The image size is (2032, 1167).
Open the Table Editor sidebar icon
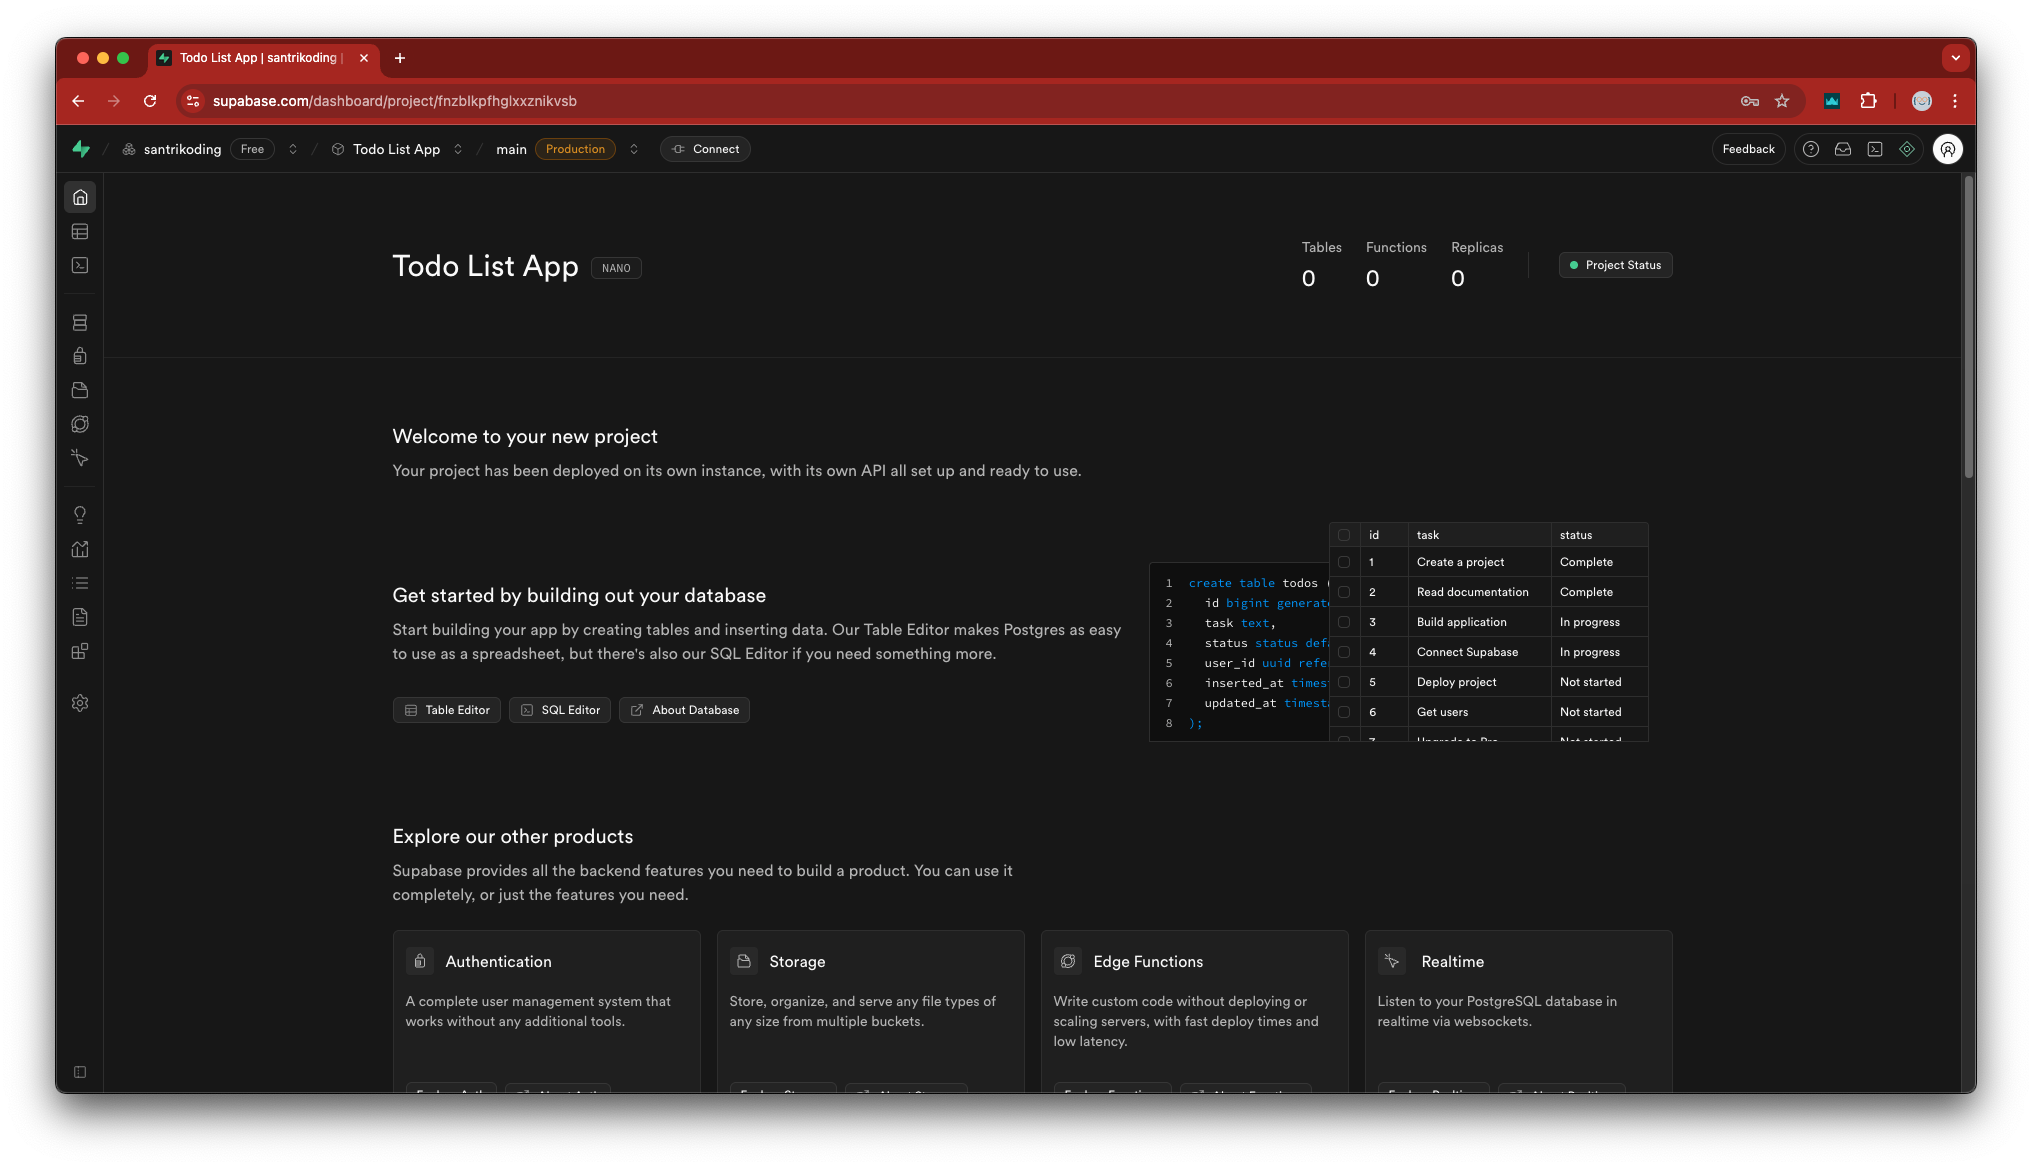pyautogui.click(x=80, y=231)
